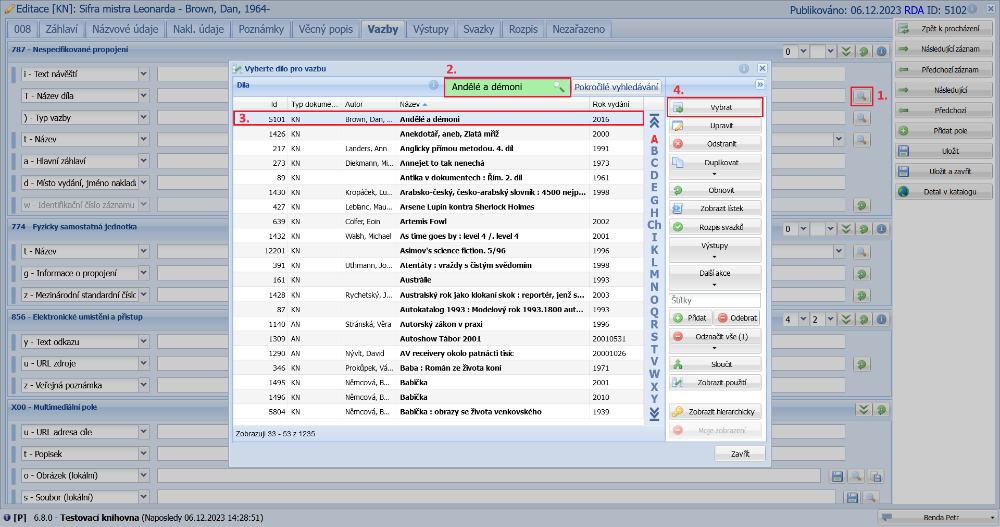Open Pokročilé vyhledávání
This screenshot has width=1000, height=527.
pyautogui.click(x=616, y=87)
